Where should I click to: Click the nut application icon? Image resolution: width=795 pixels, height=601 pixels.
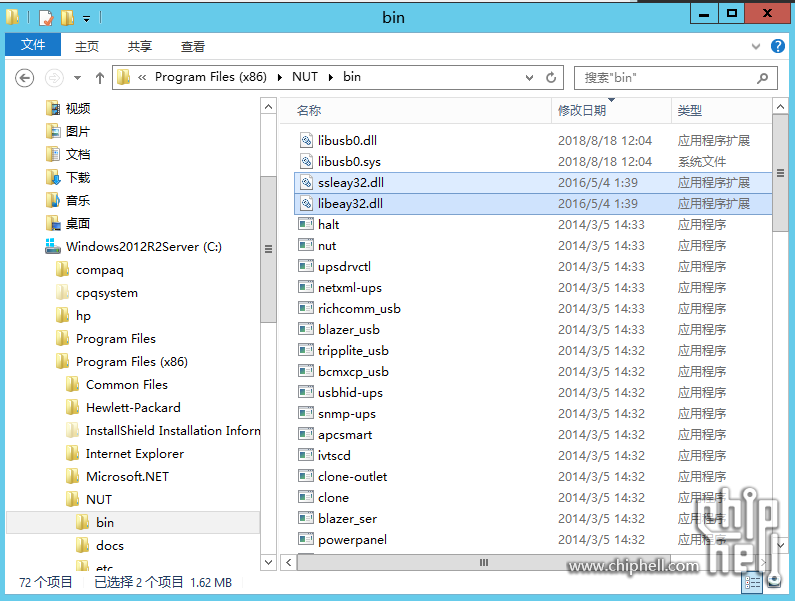point(306,245)
